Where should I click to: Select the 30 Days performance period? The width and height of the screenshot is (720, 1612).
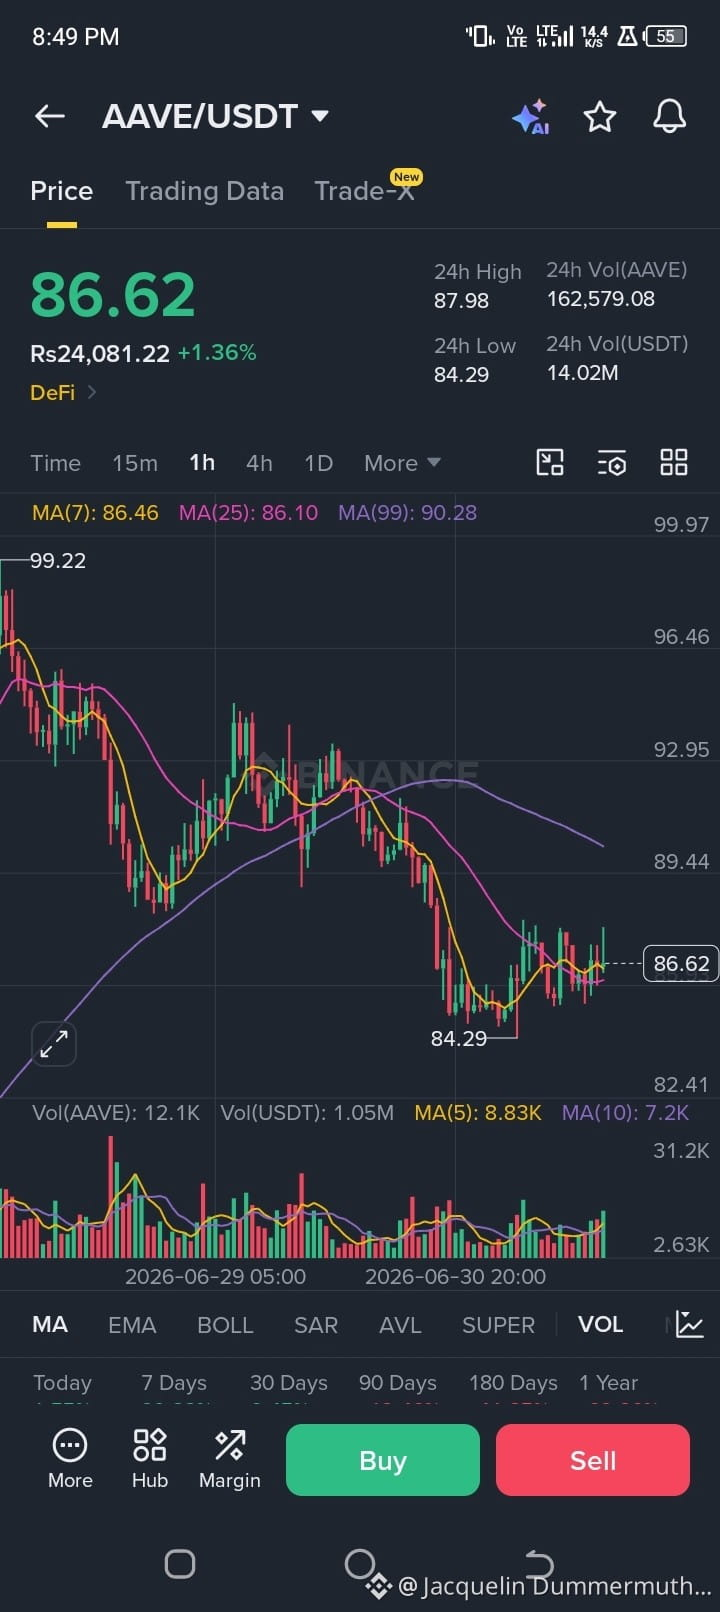[x=289, y=1383]
